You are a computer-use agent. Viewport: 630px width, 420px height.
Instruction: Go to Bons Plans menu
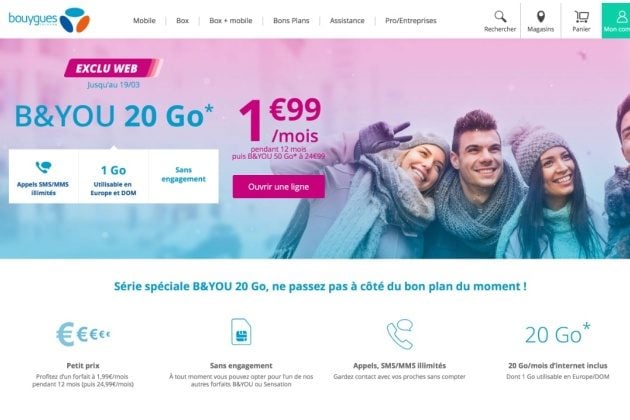291,20
